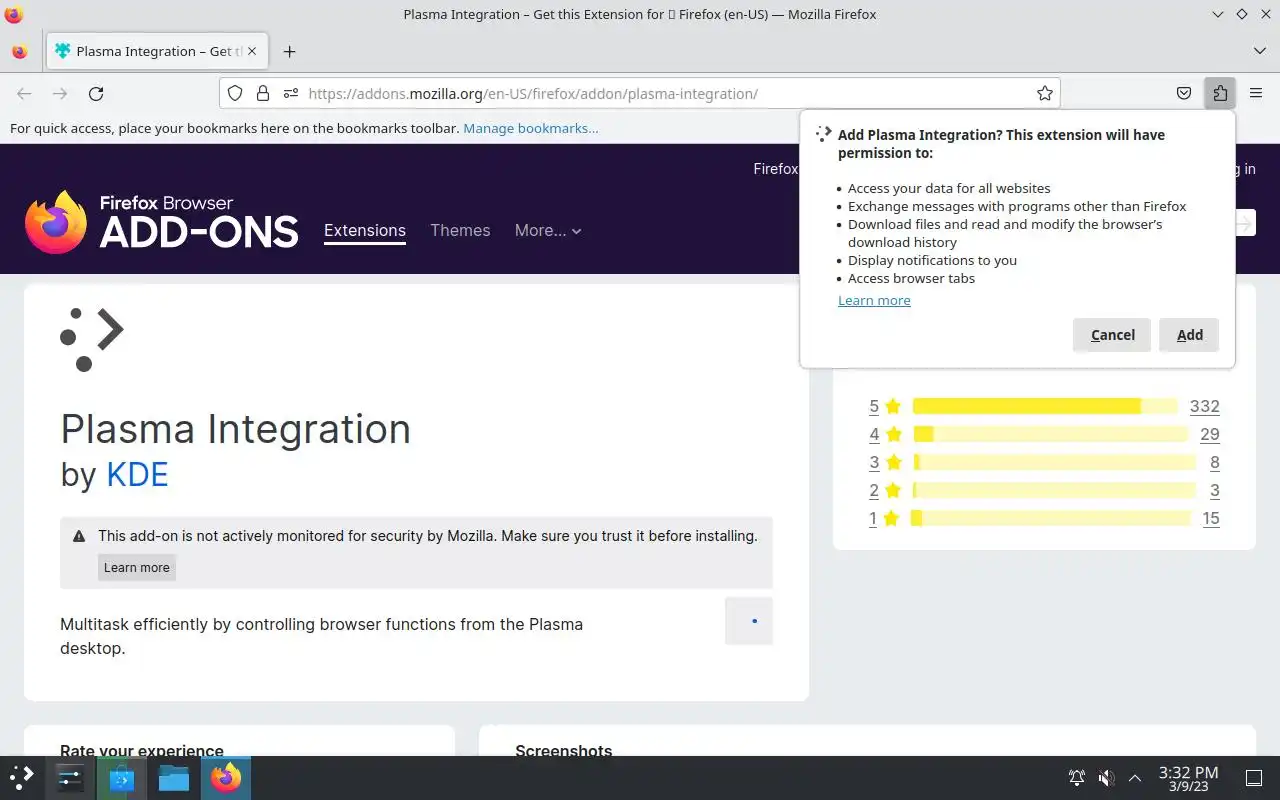
Task: Open the 8 three-star reviews count
Action: tap(1214, 462)
